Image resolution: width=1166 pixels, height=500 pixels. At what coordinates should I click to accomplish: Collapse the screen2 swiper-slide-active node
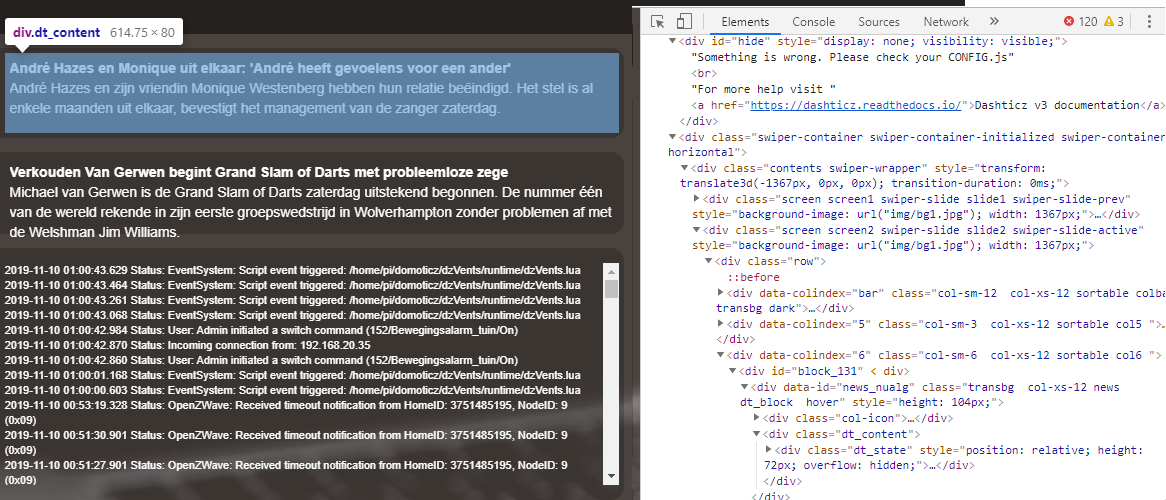click(x=697, y=231)
